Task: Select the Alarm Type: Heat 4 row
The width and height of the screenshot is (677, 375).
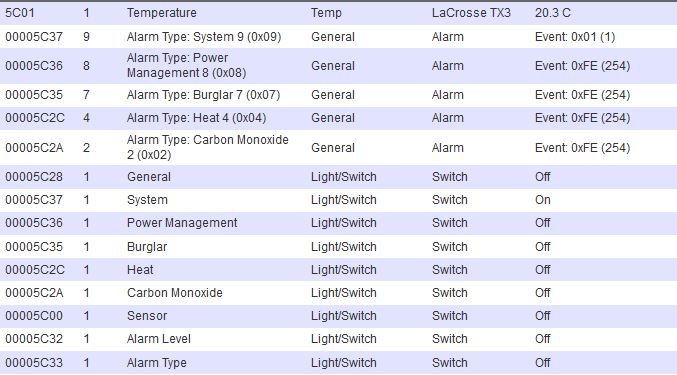Action: 338,118
